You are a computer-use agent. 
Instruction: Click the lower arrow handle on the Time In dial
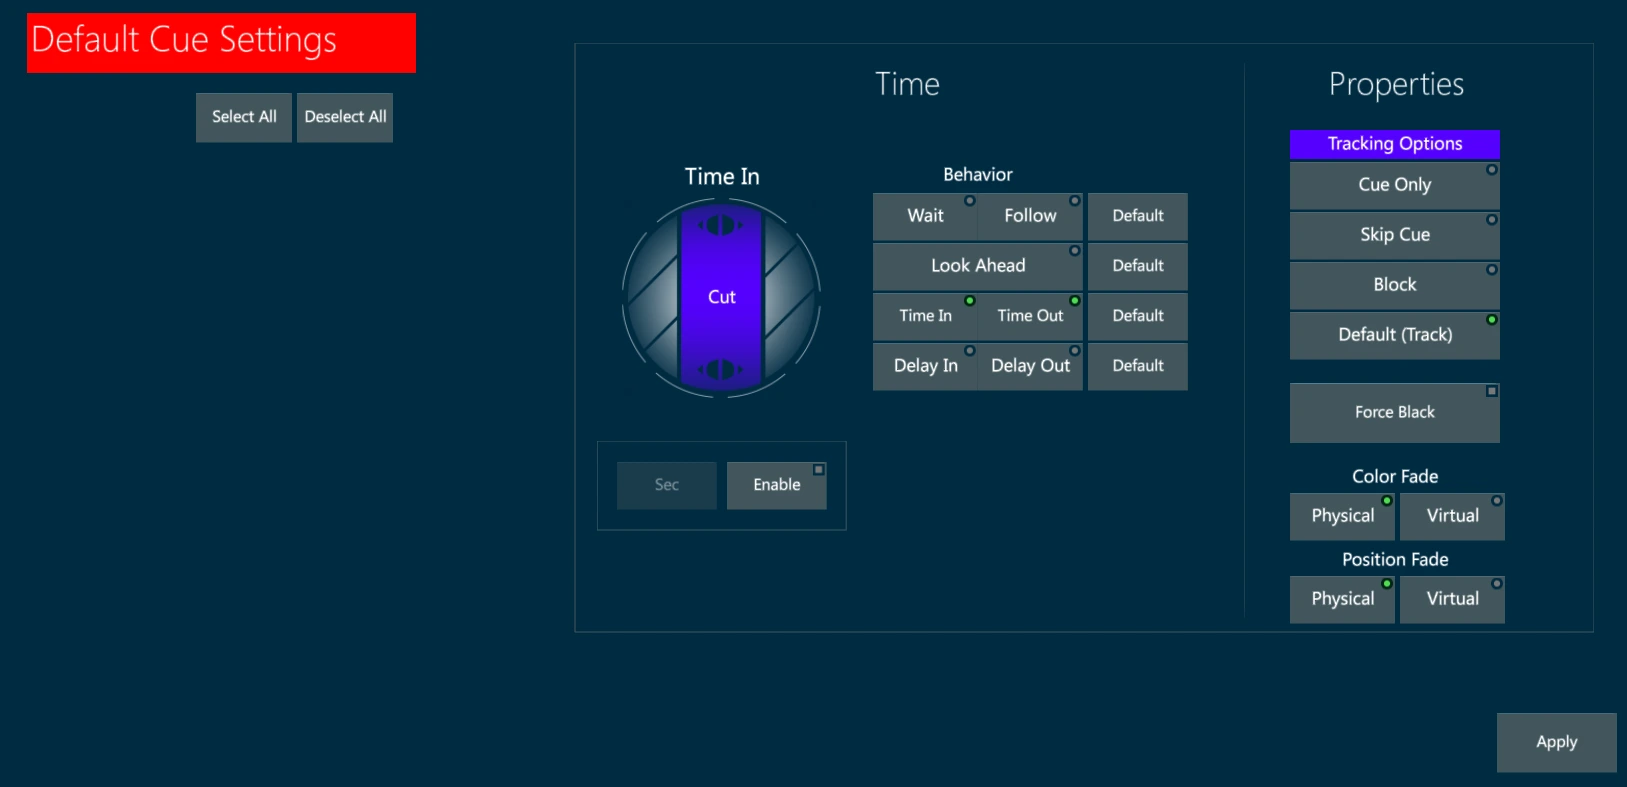coord(721,369)
